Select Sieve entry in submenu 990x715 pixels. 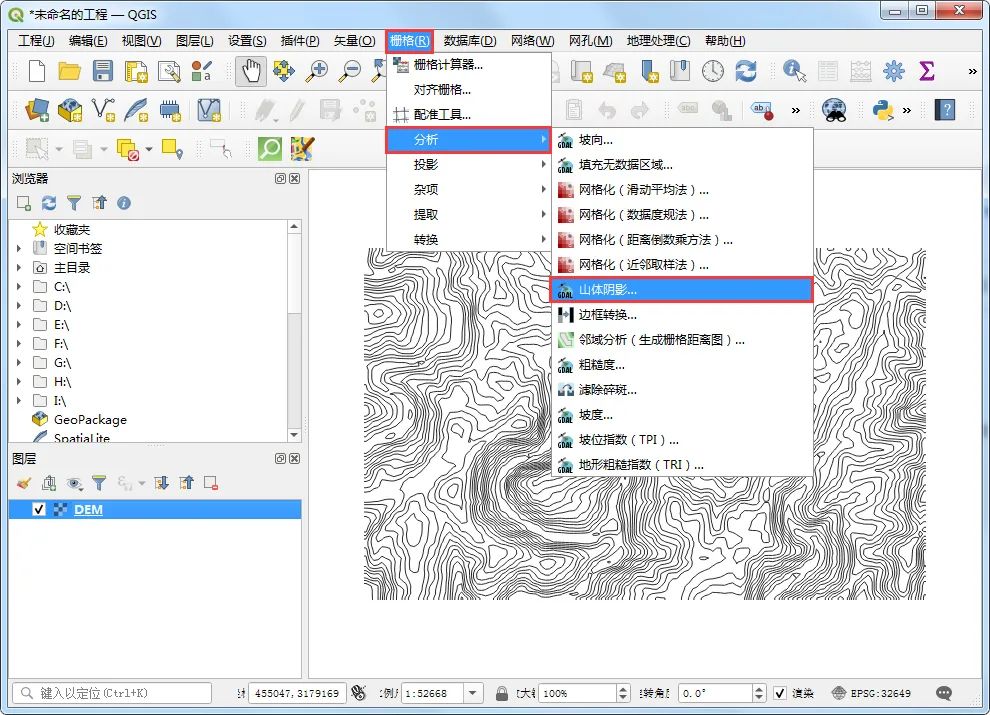pos(681,390)
